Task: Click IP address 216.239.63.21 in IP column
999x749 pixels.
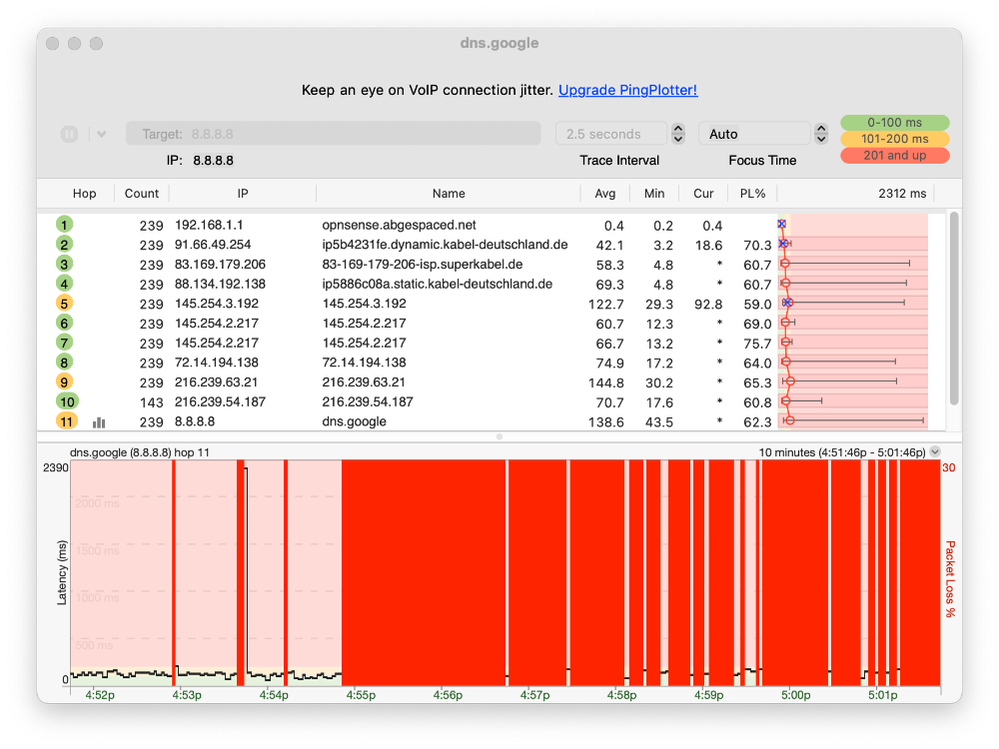Action: pyautogui.click(x=216, y=382)
